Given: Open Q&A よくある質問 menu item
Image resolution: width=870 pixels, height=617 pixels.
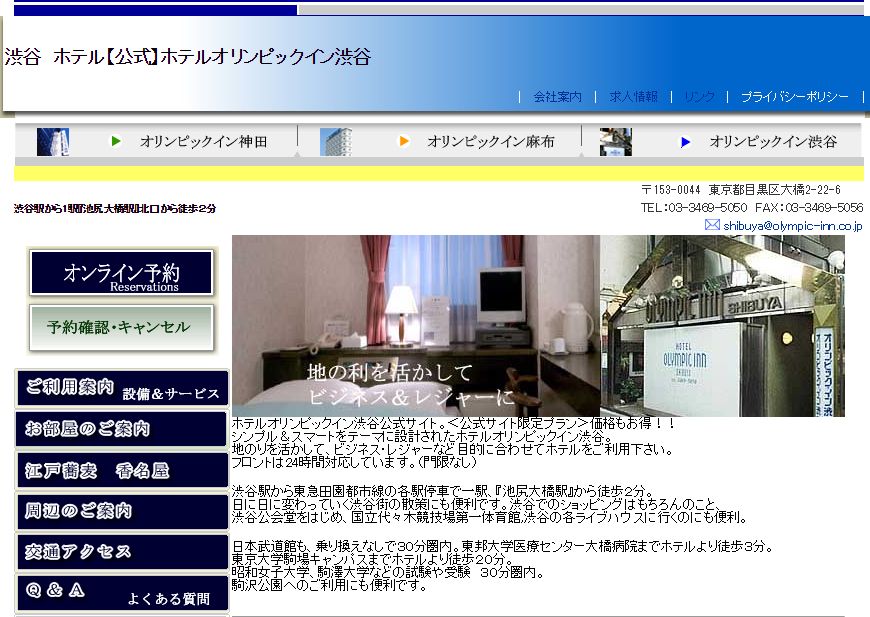Looking at the screenshot, I should click(122, 593).
